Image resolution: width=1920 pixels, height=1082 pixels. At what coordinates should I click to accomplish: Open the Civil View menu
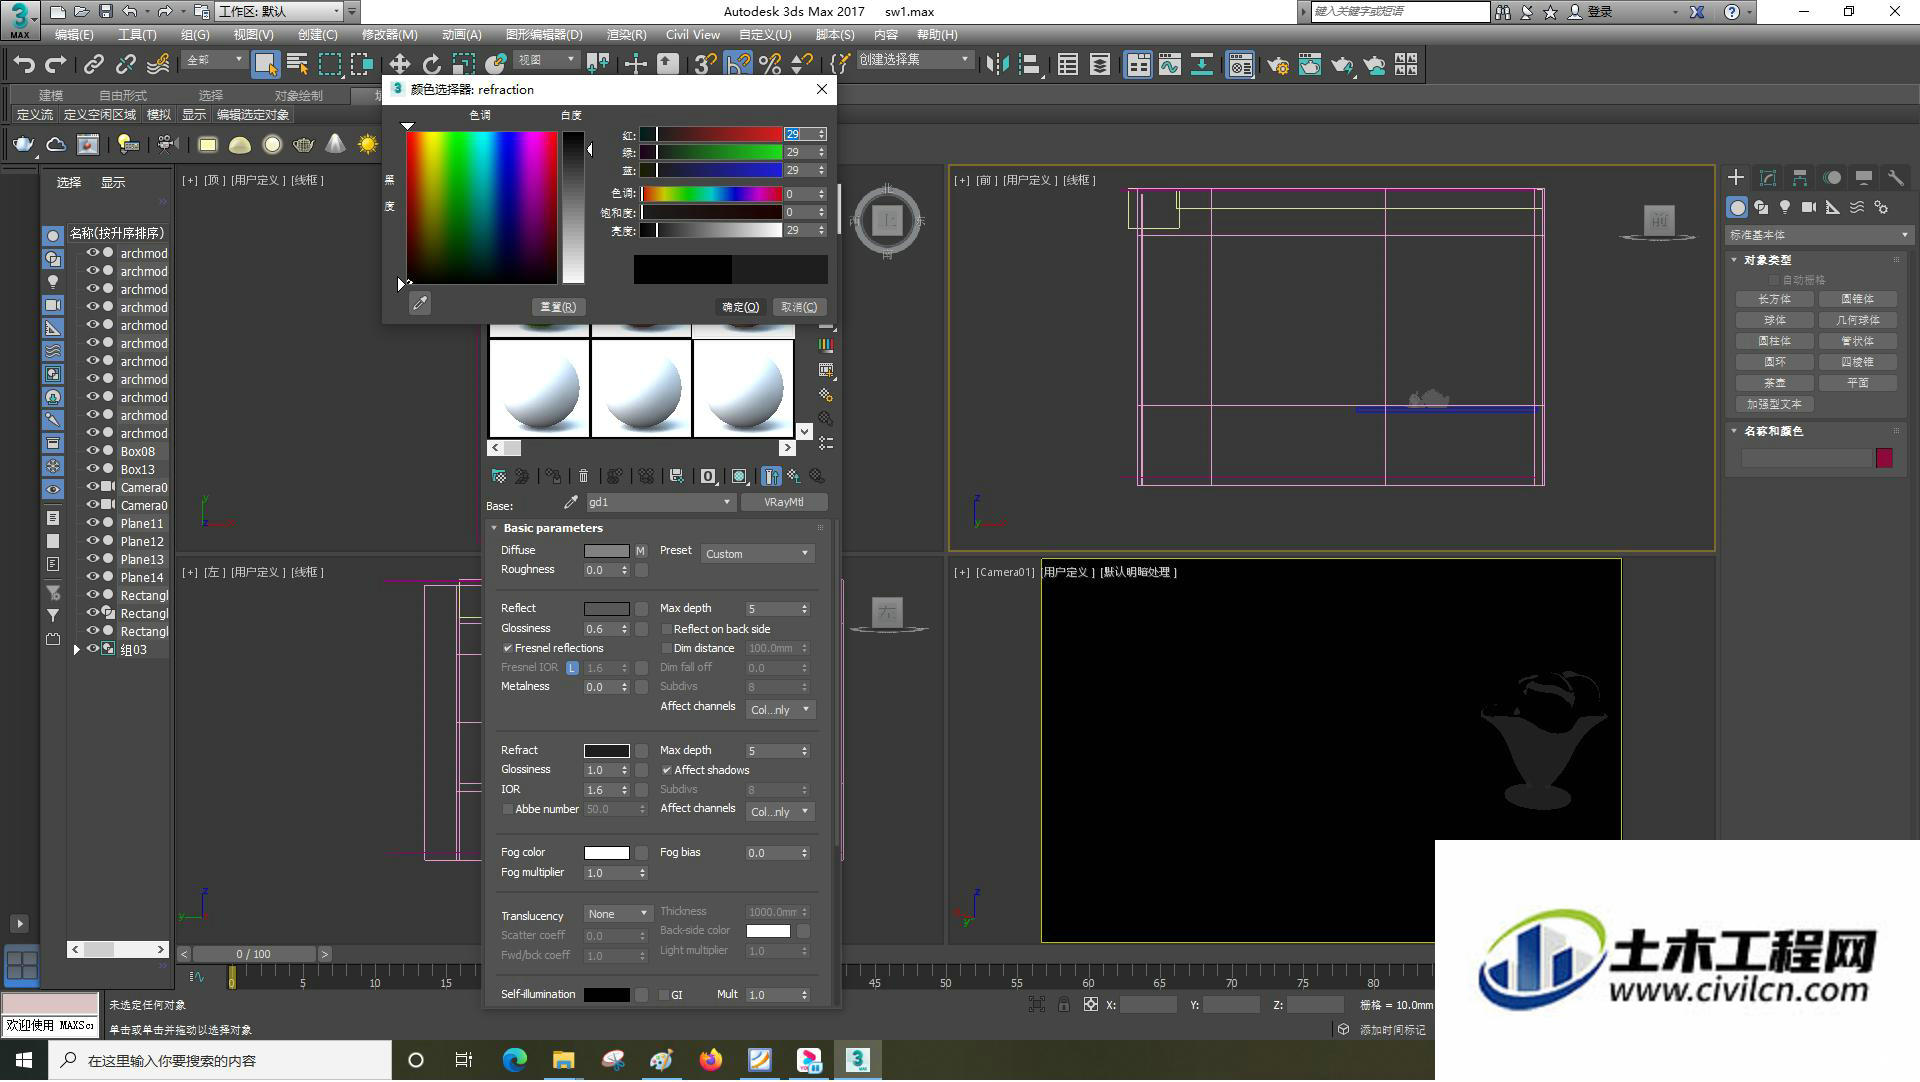click(692, 34)
